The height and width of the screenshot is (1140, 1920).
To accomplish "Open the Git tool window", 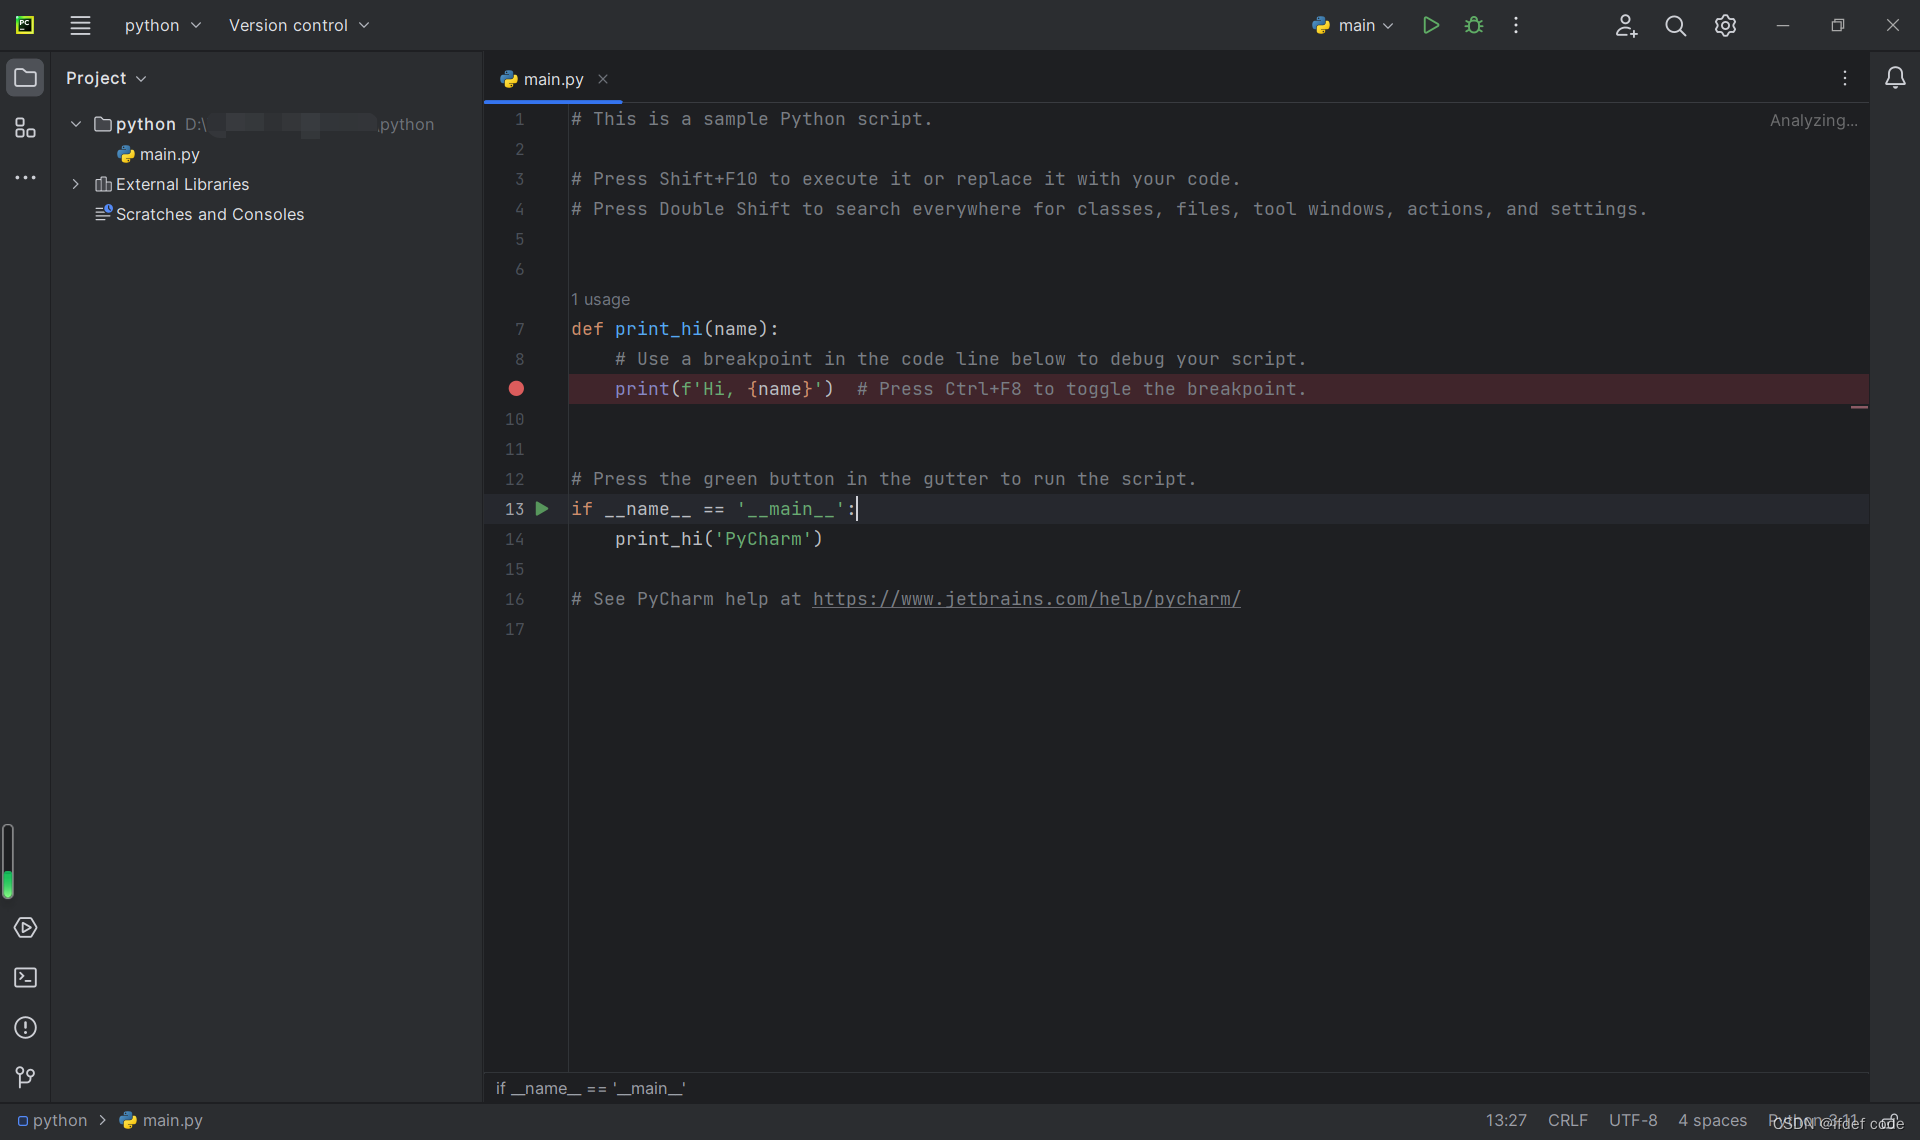I will [x=25, y=1076].
